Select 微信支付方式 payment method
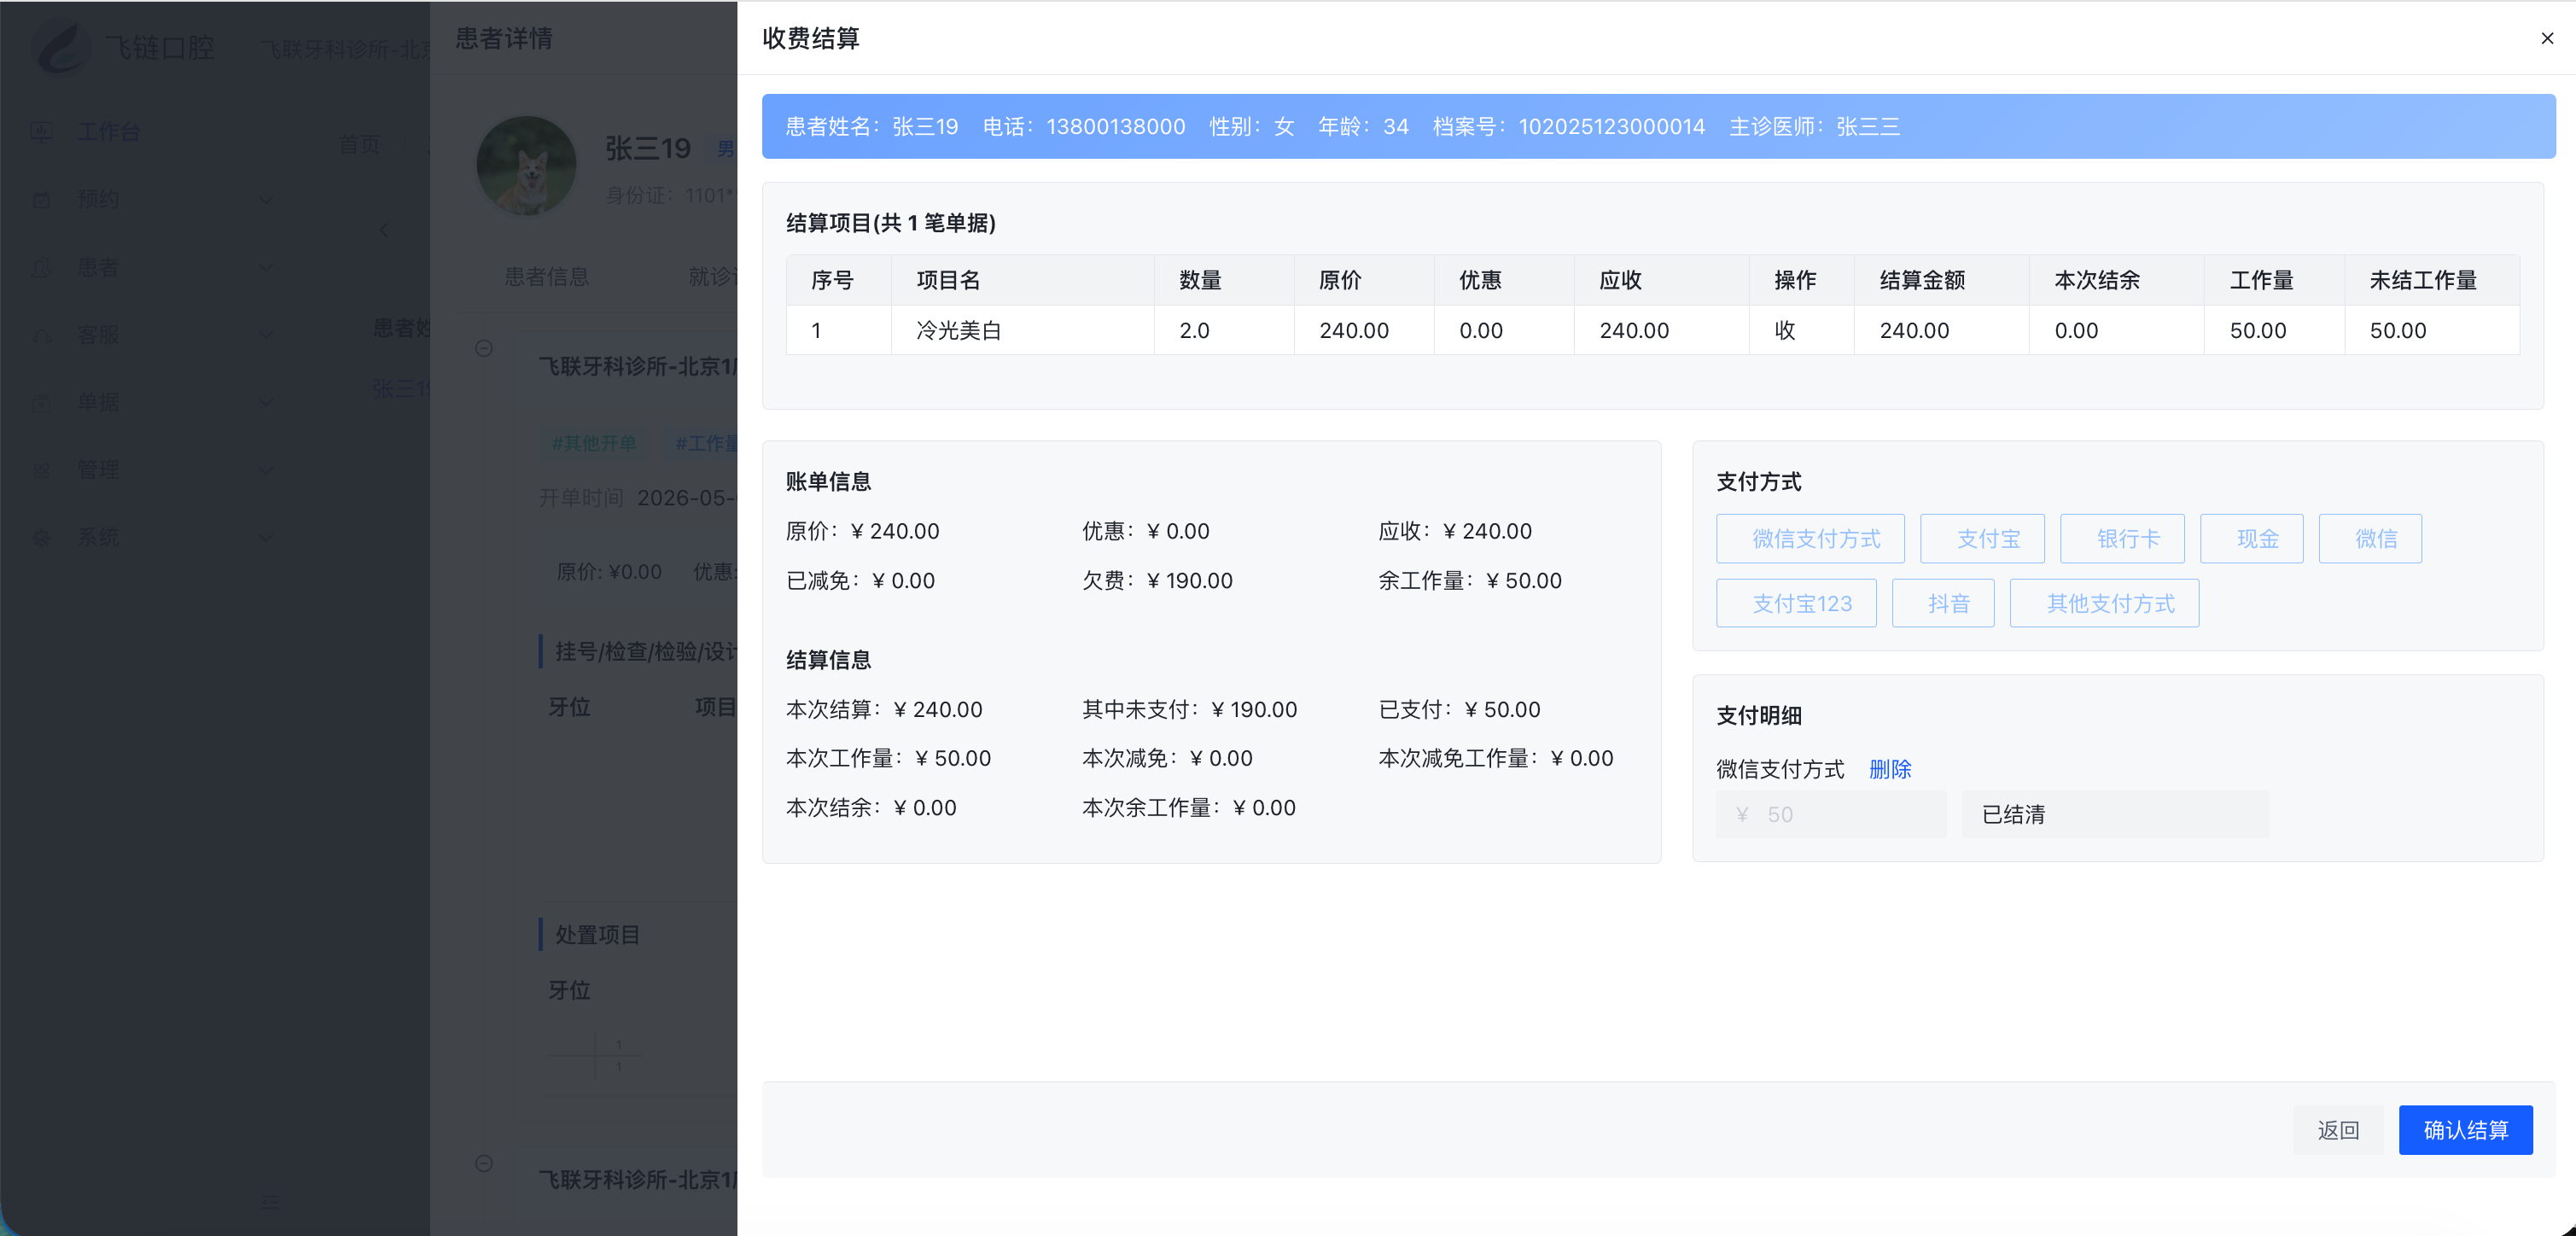The image size is (2576, 1236). pyautogui.click(x=1810, y=538)
